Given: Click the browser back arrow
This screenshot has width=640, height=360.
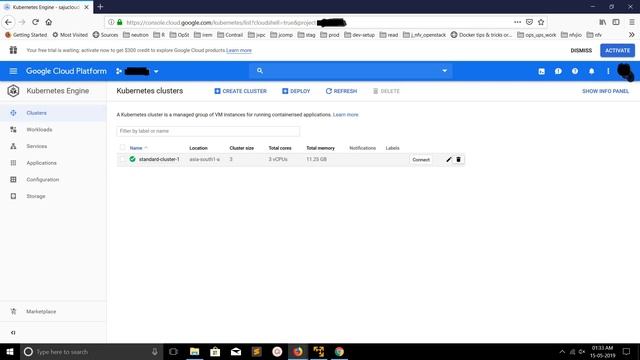Looking at the screenshot, I should pyautogui.click(x=9, y=22).
